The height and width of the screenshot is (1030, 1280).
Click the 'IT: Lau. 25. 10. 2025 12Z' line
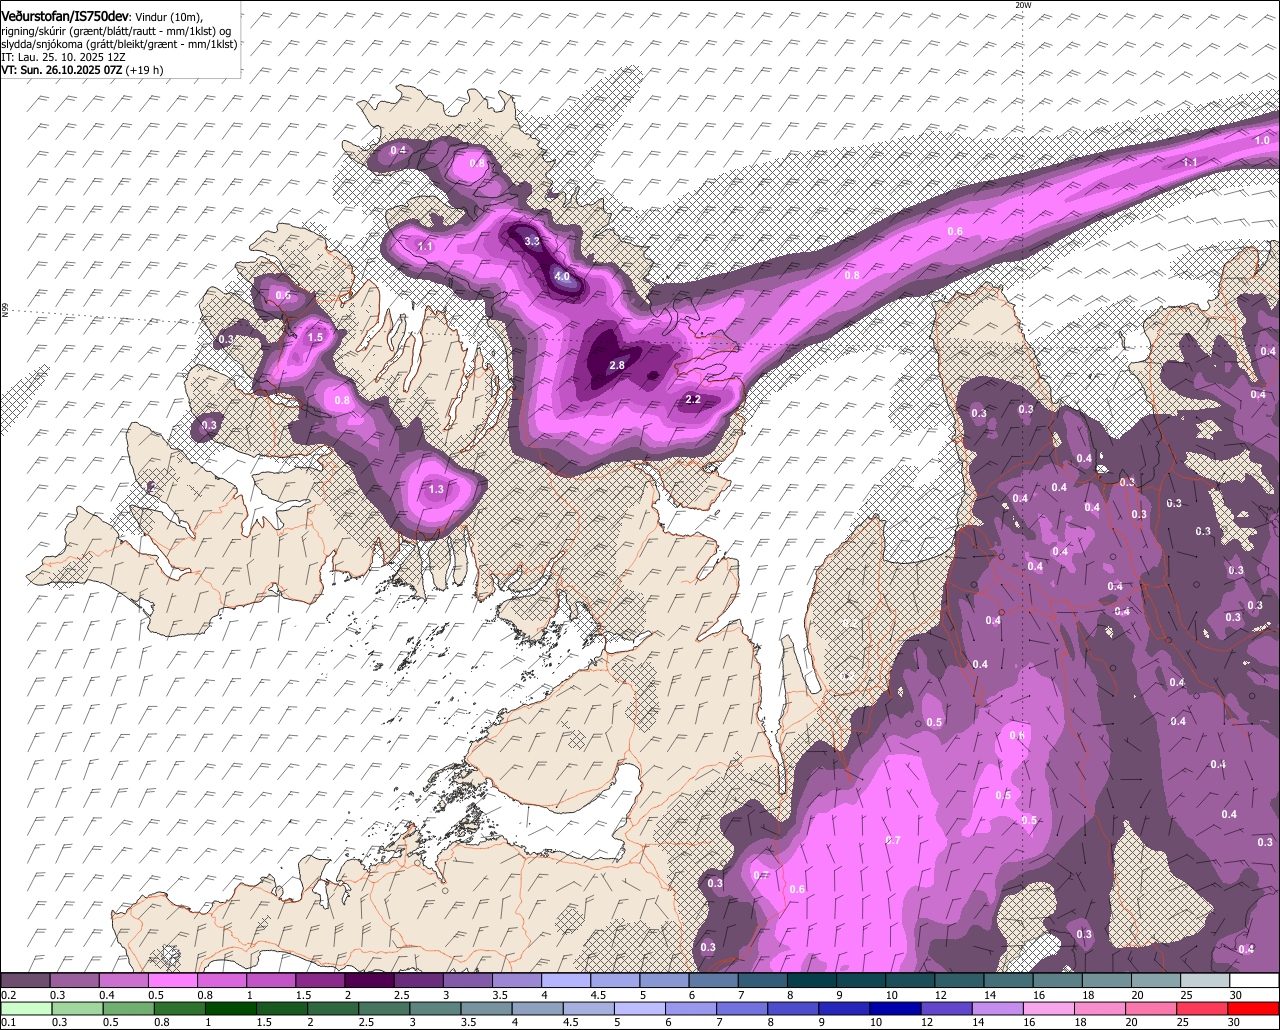click(x=63, y=57)
